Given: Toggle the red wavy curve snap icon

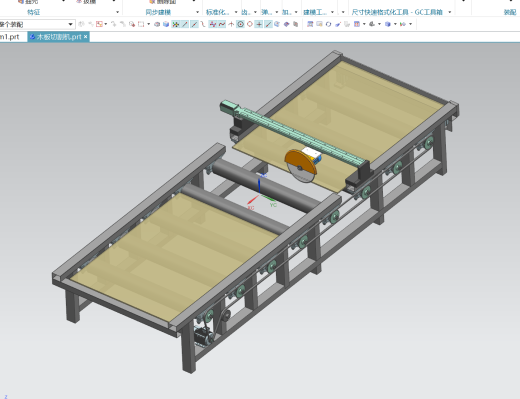Looking at the screenshot, I should 222,24.
